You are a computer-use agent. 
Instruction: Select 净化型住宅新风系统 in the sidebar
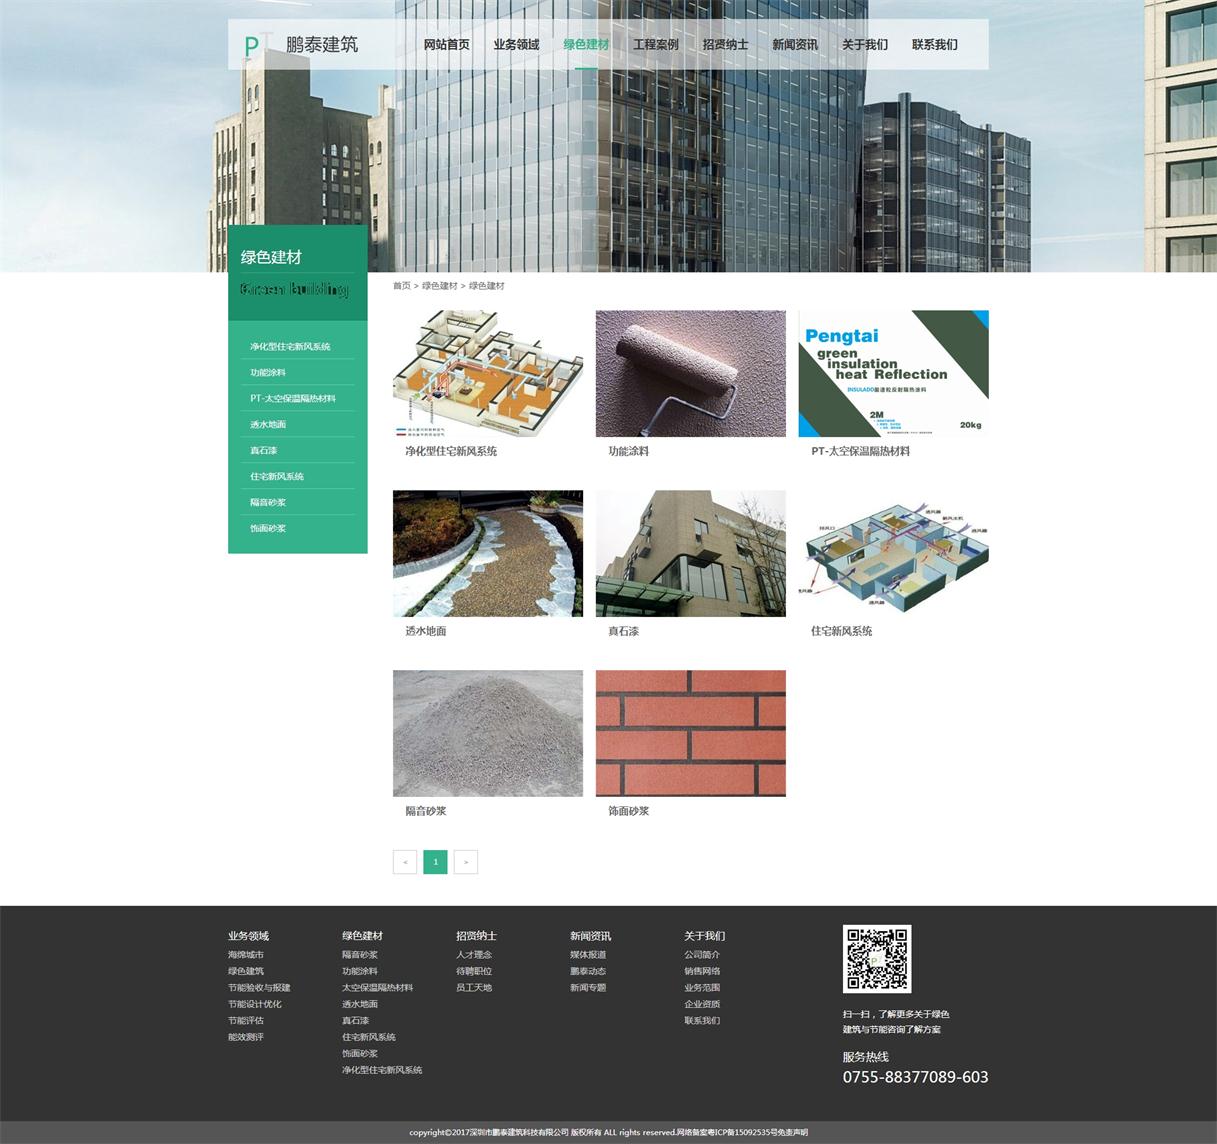pyautogui.click(x=290, y=347)
